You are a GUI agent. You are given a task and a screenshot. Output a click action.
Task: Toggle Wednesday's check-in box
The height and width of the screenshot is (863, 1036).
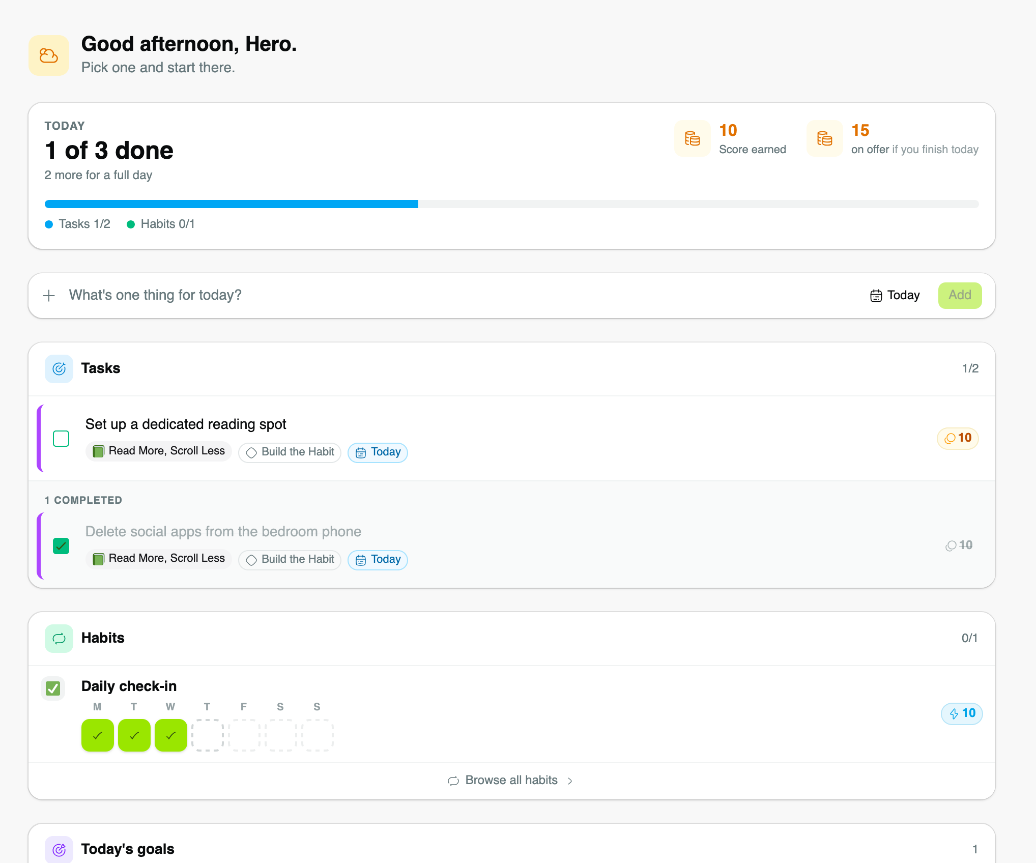point(171,735)
